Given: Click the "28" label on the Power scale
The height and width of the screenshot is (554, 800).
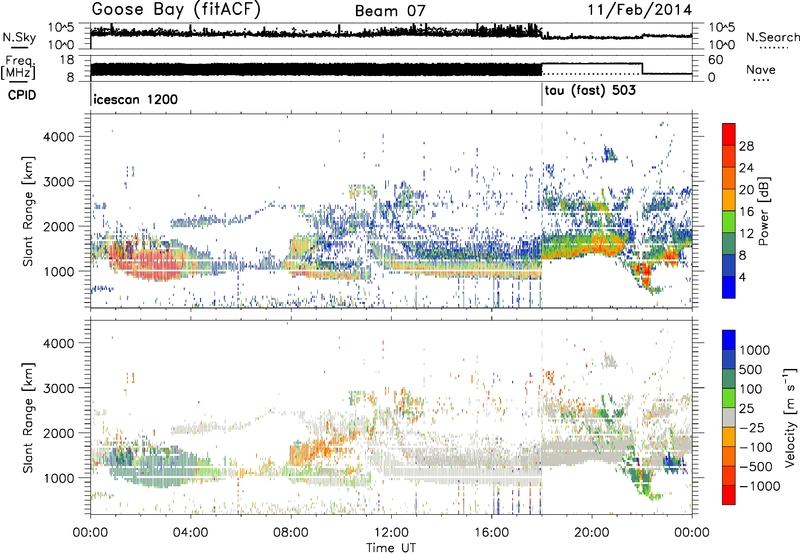Looking at the screenshot, I should (x=746, y=146).
